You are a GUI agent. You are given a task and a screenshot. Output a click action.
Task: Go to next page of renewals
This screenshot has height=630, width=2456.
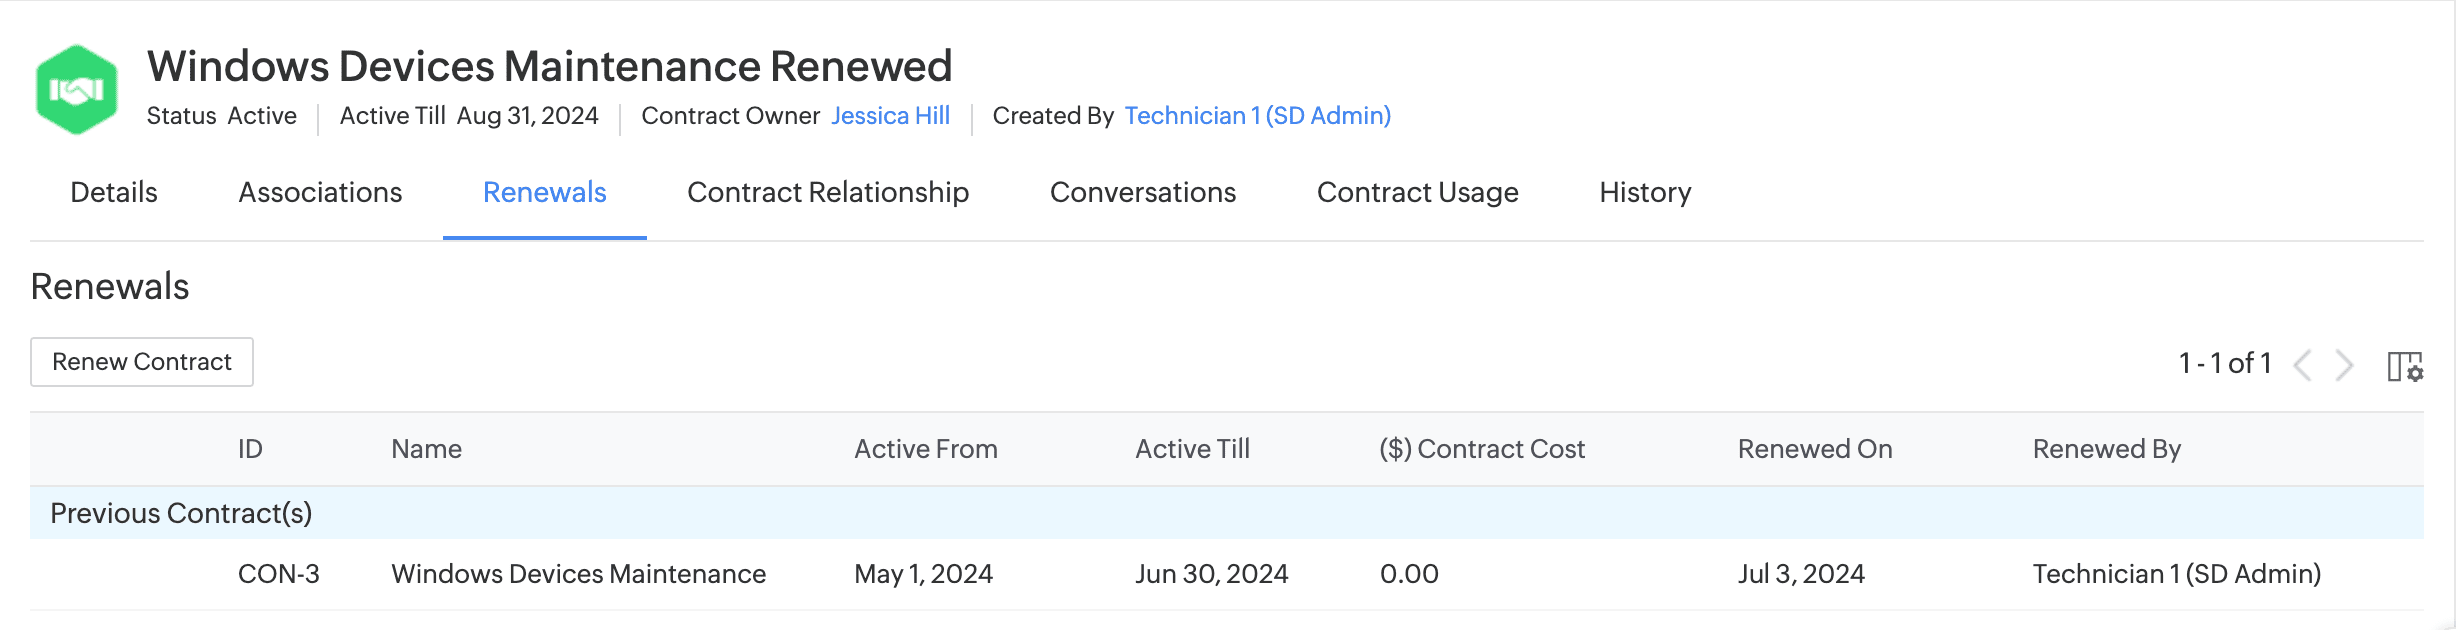pyautogui.click(x=2345, y=365)
